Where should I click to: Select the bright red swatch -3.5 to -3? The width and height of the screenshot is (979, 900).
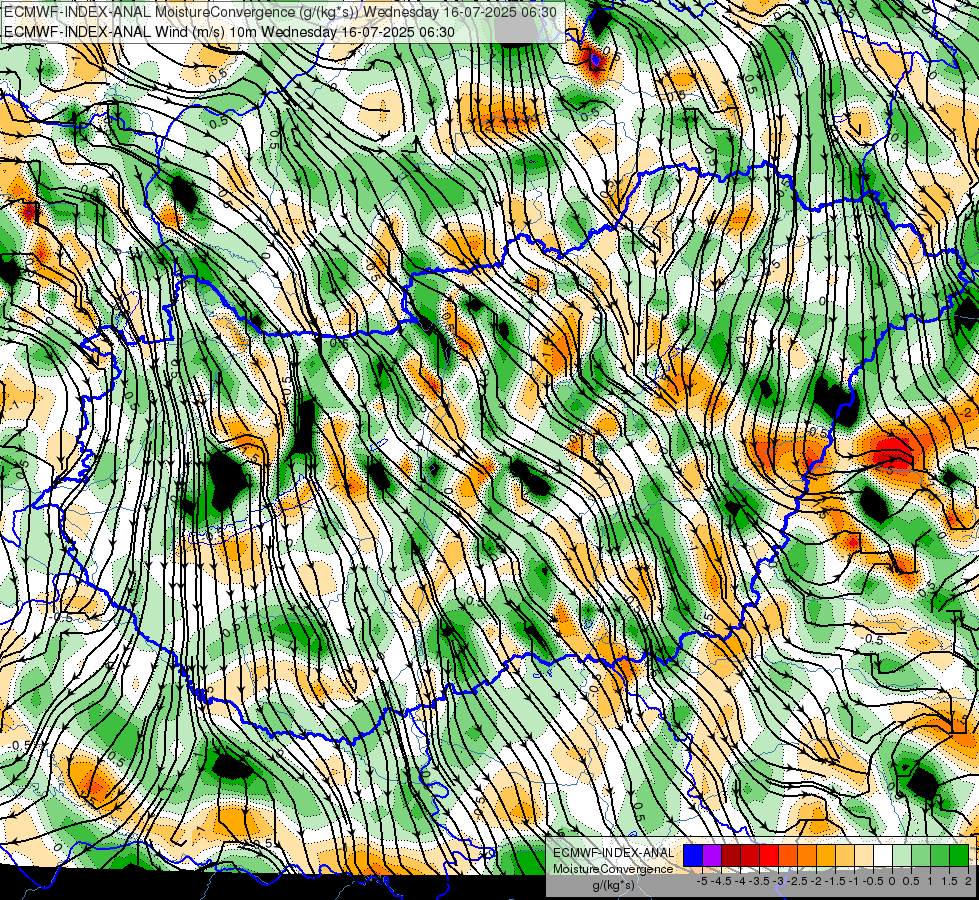click(769, 855)
